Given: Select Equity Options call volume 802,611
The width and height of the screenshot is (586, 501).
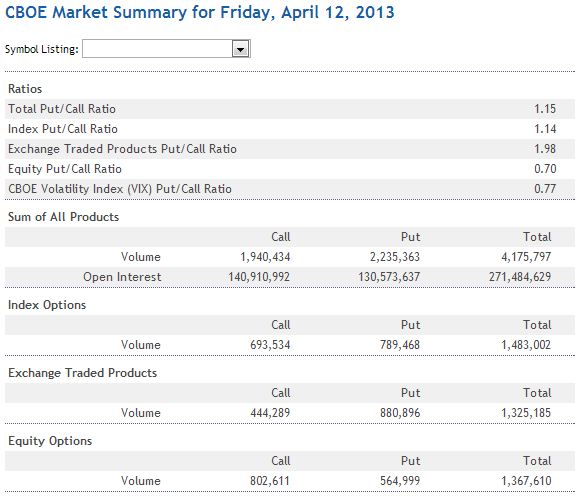Looking at the screenshot, I should 270,481.
